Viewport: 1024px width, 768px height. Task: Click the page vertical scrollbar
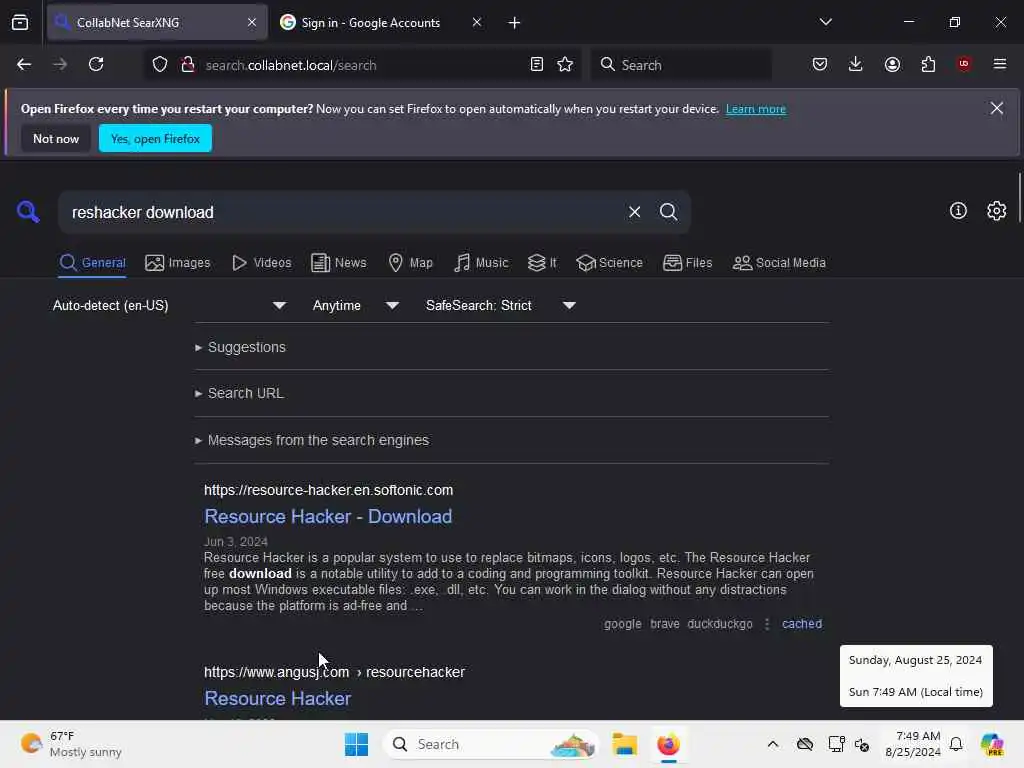(1019, 199)
